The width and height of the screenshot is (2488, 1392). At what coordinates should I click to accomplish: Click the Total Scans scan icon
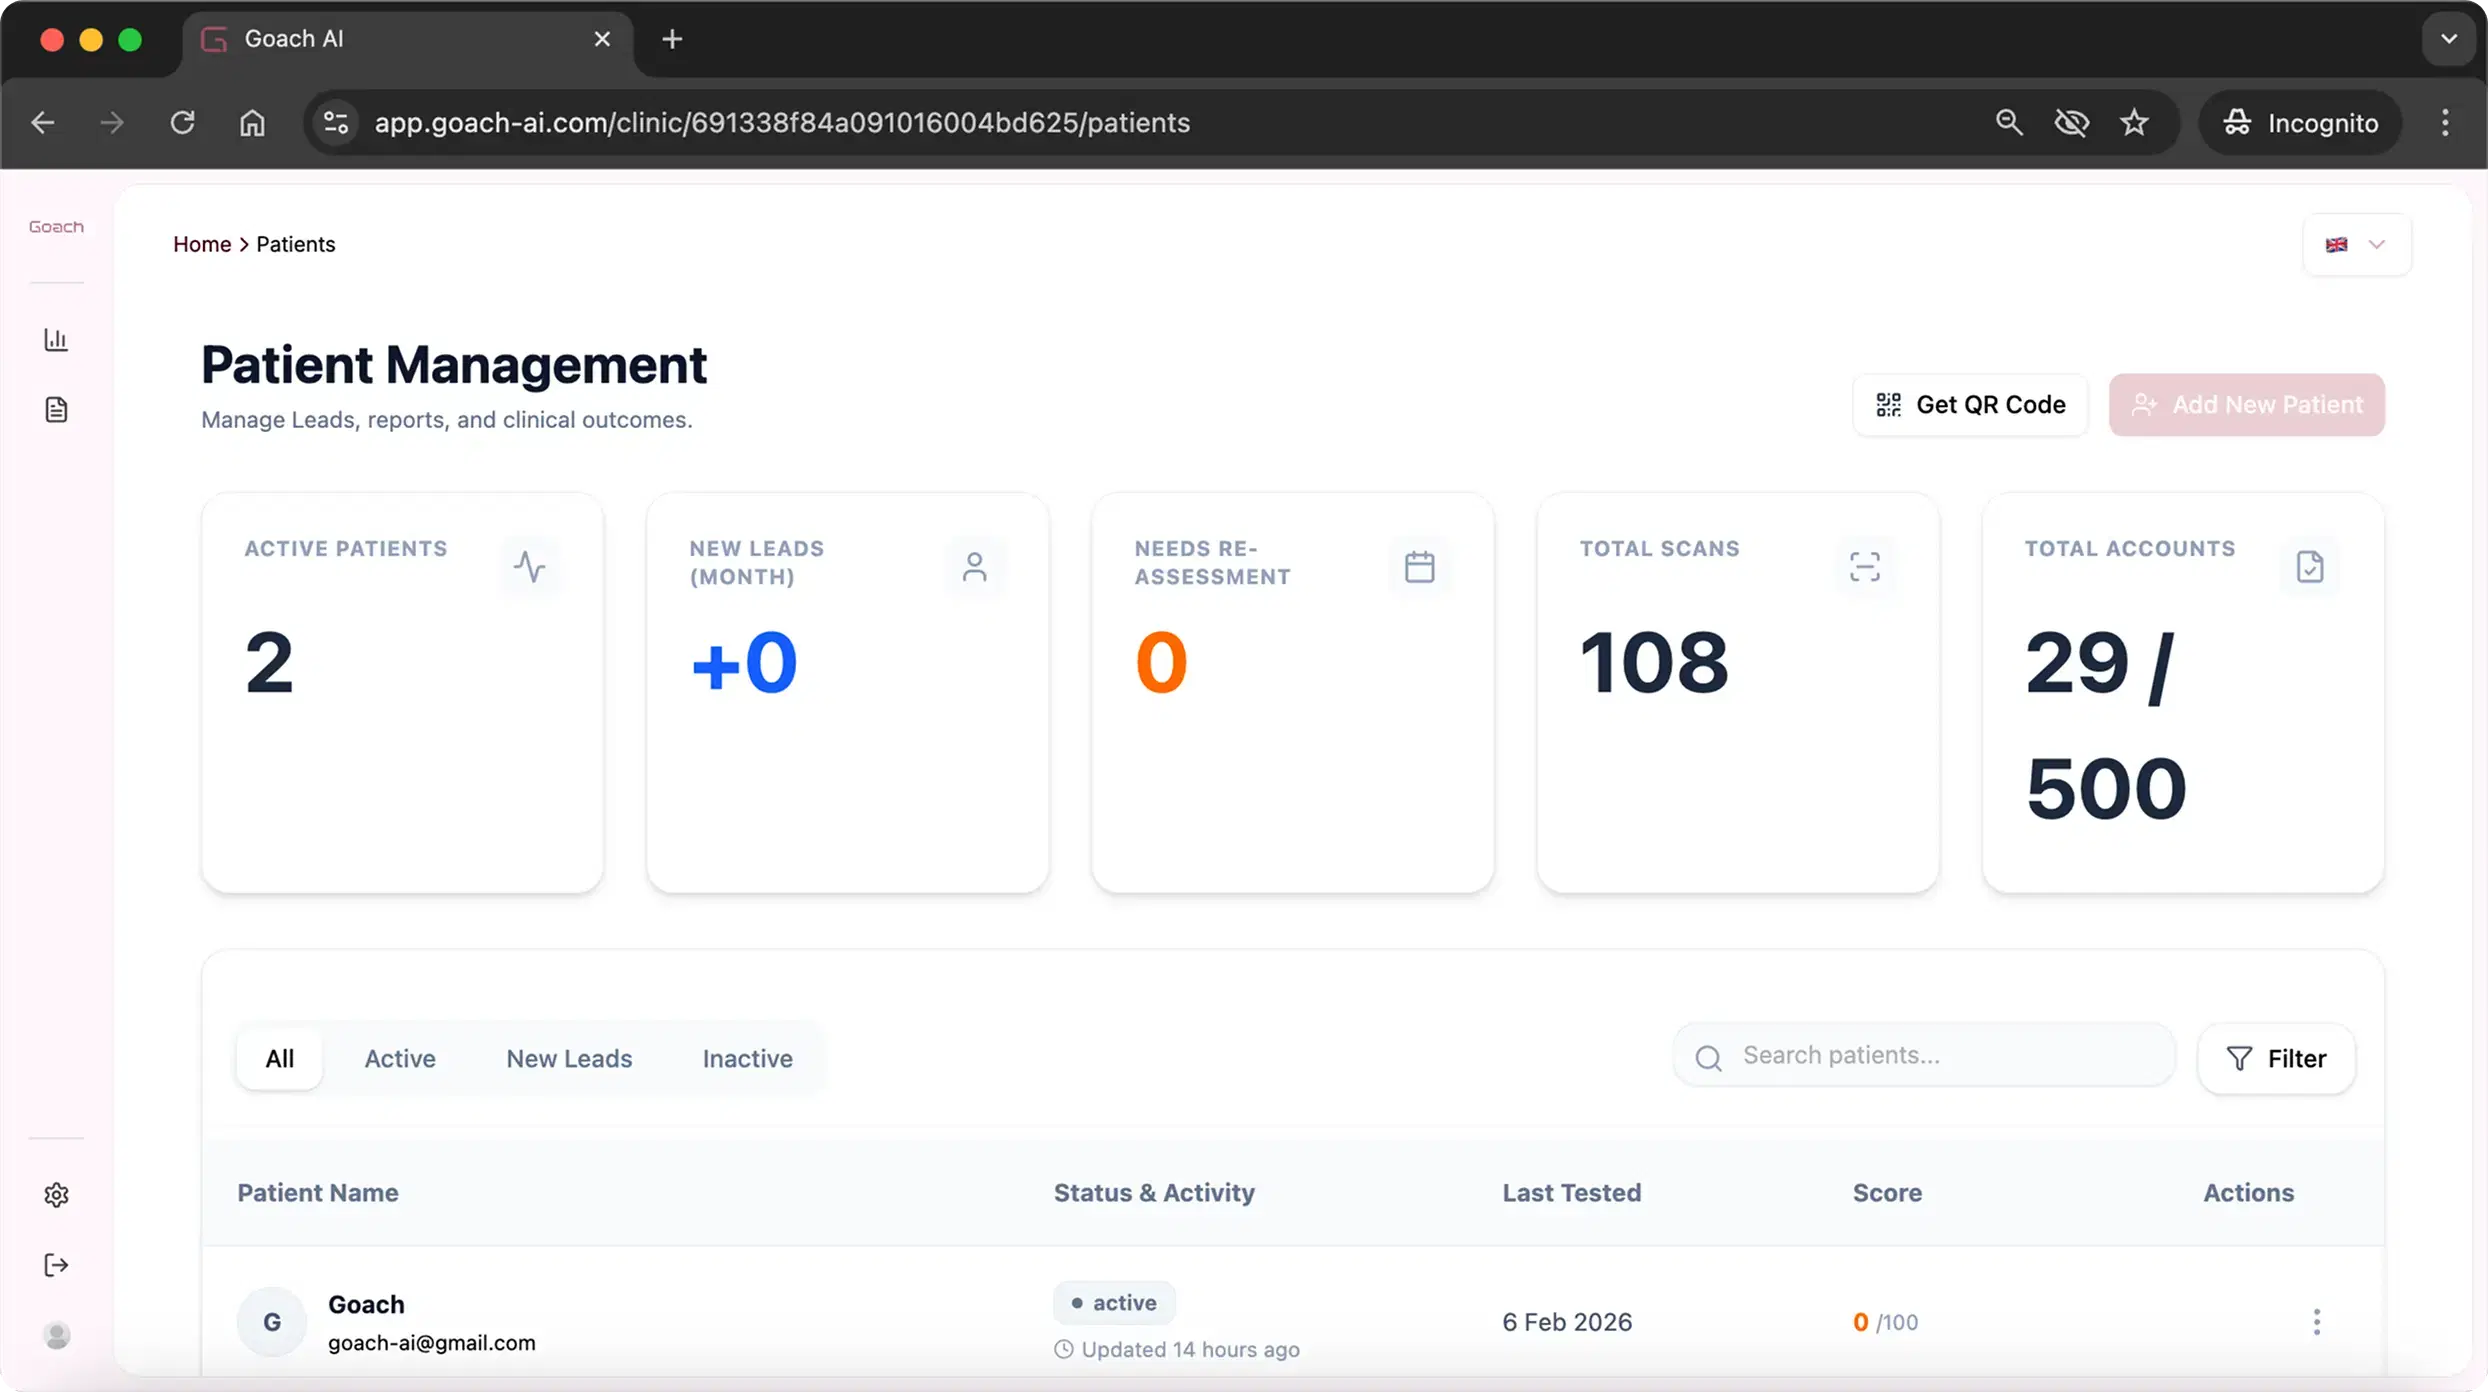click(x=1864, y=567)
